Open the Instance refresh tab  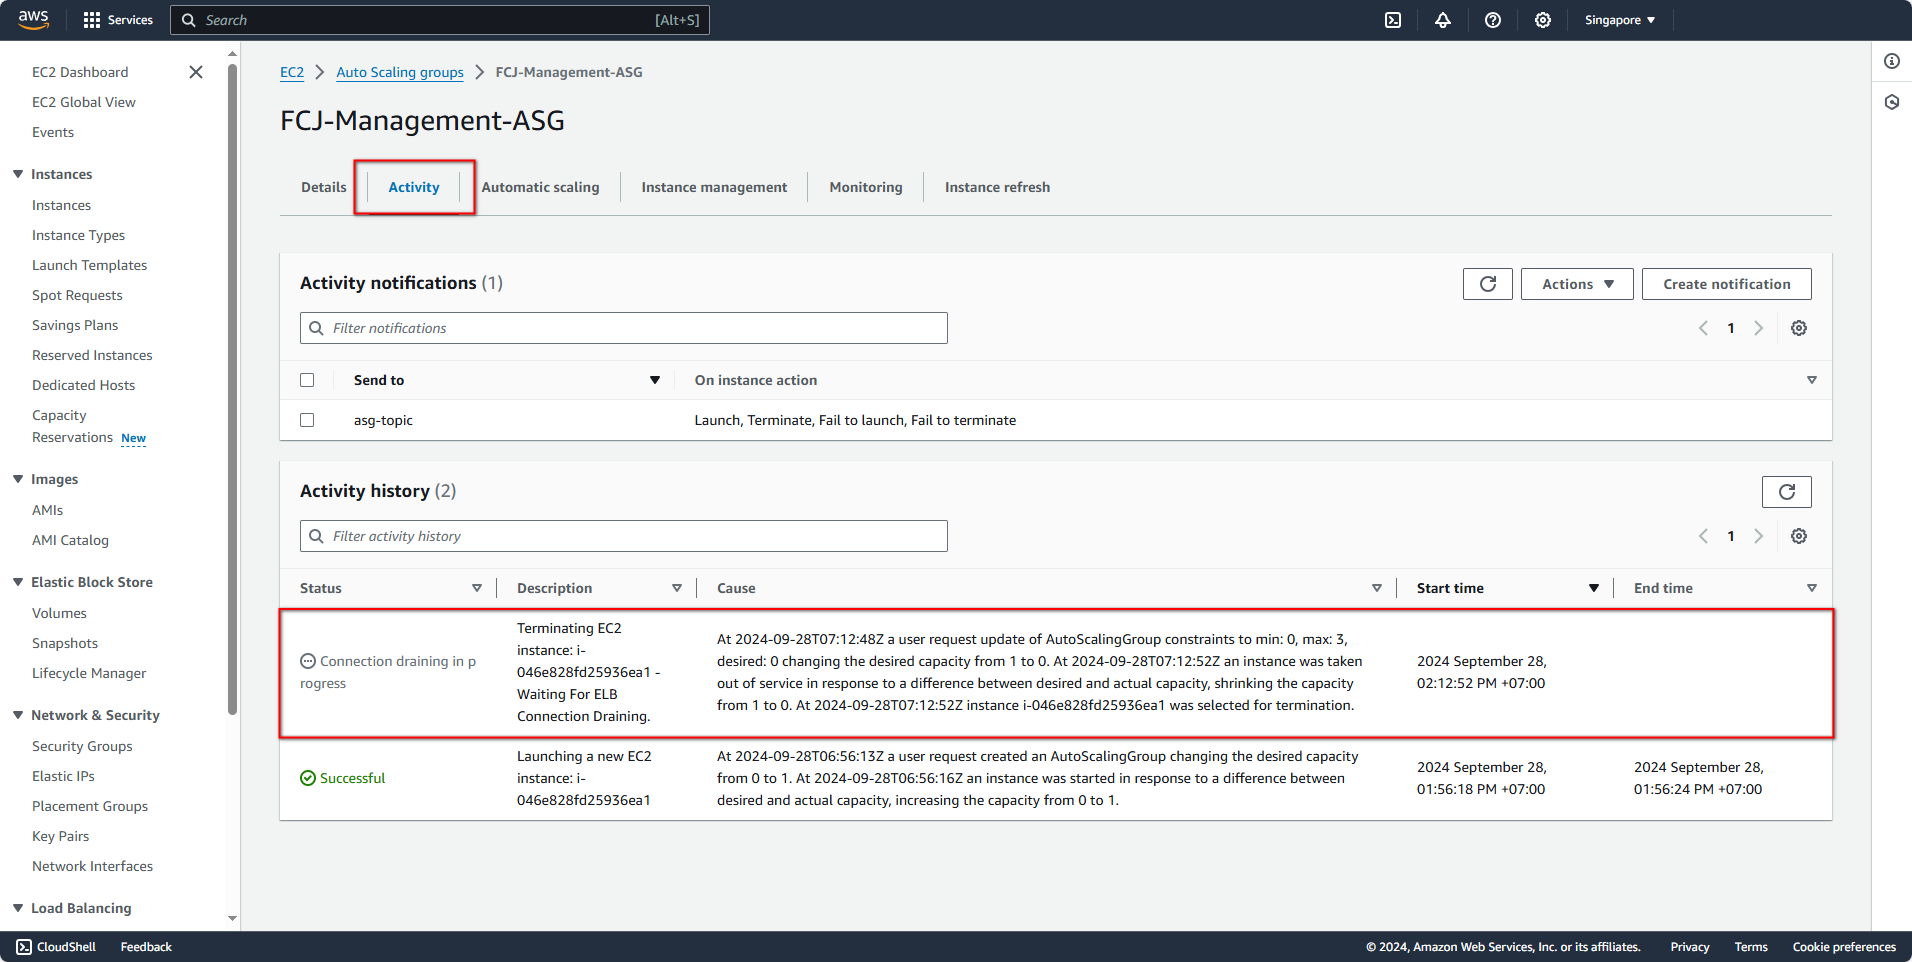click(997, 187)
